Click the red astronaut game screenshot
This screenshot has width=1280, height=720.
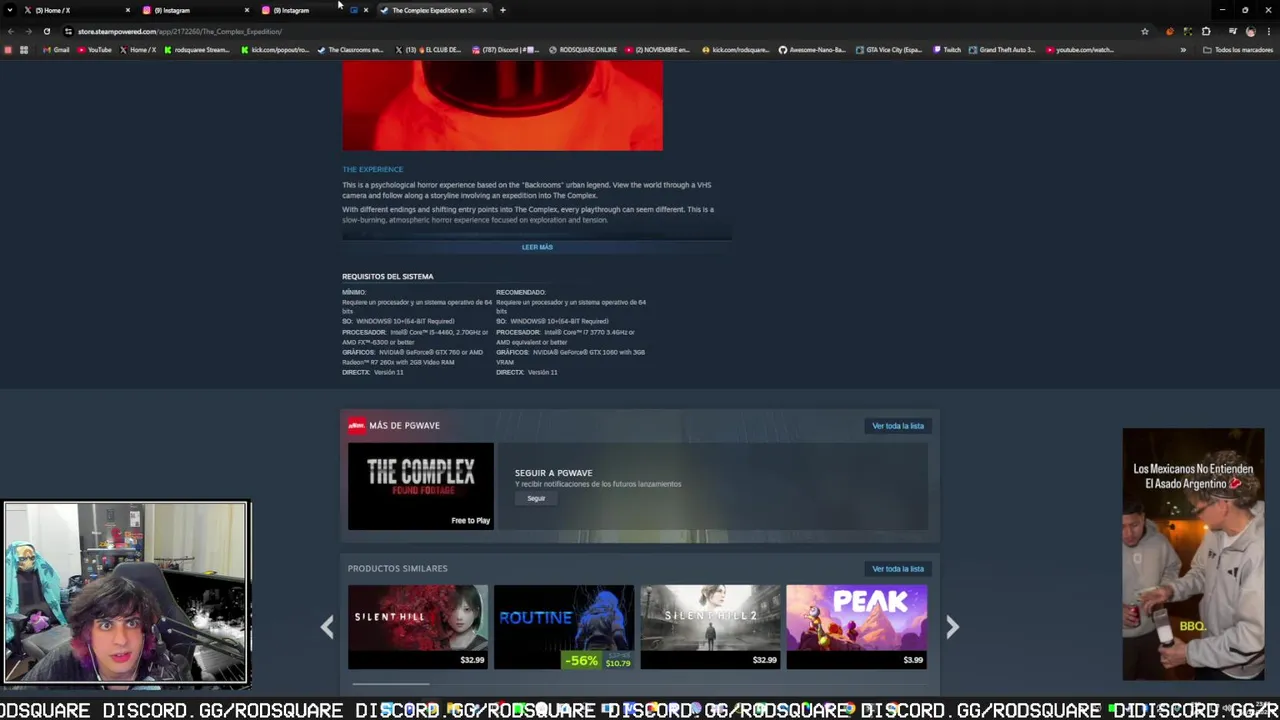(x=502, y=106)
